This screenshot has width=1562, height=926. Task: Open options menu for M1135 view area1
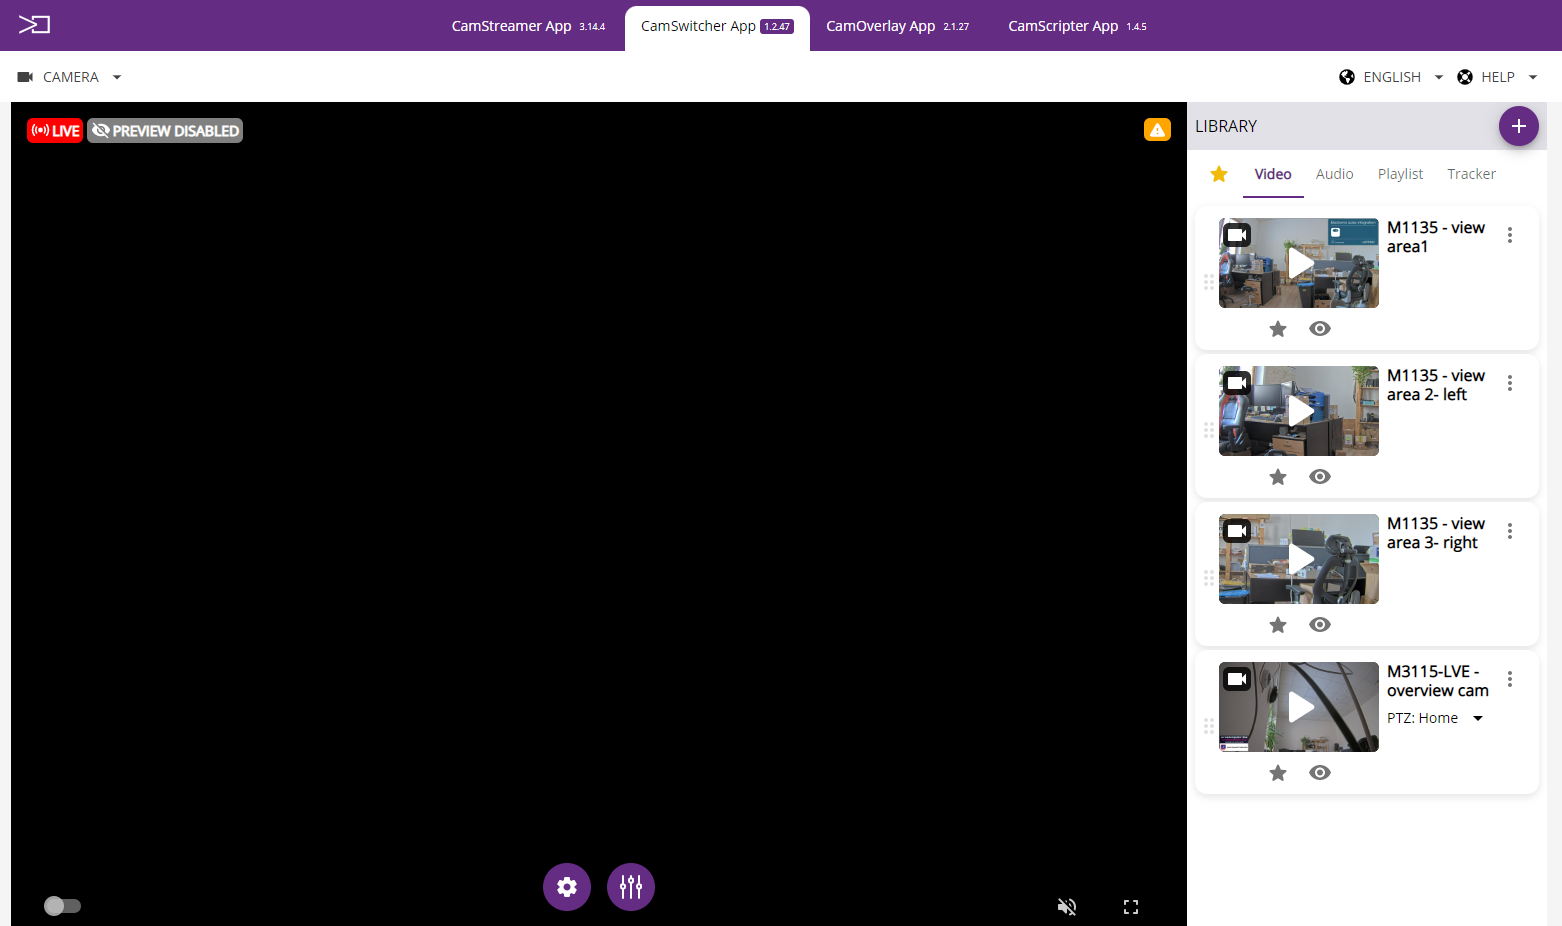(x=1510, y=235)
